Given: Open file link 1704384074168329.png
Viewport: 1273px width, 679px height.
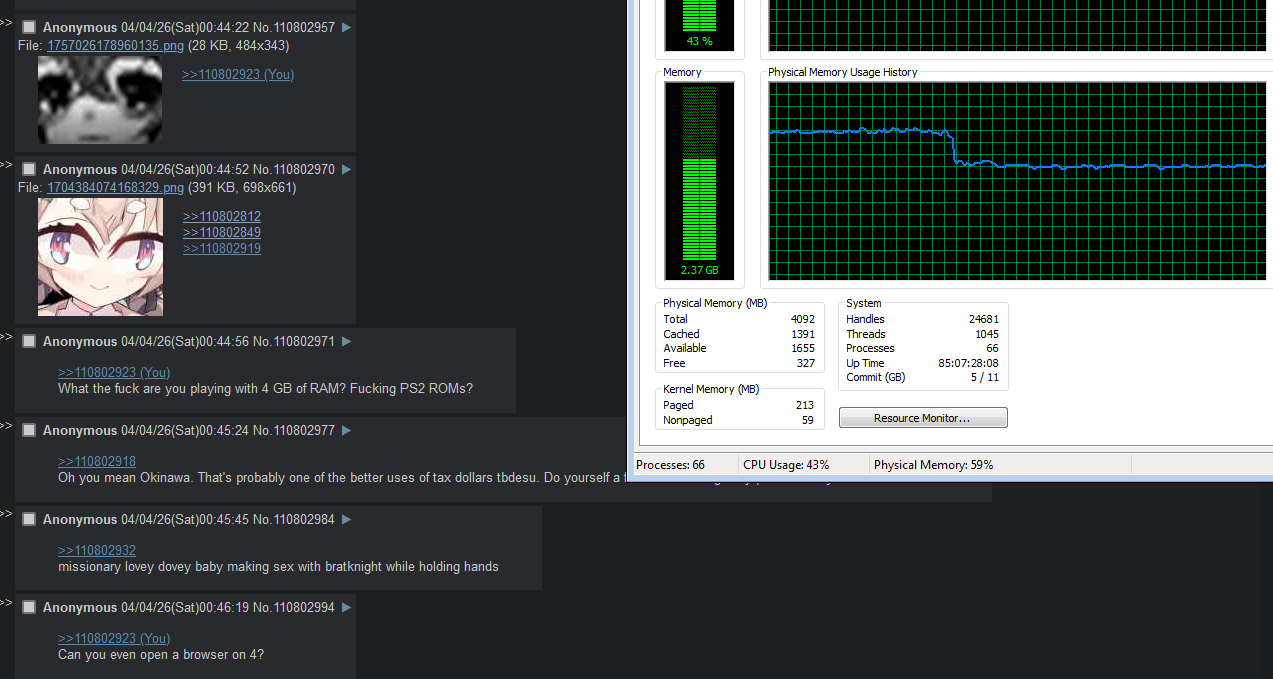Looking at the screenshot, I should (x=115, y=188).
